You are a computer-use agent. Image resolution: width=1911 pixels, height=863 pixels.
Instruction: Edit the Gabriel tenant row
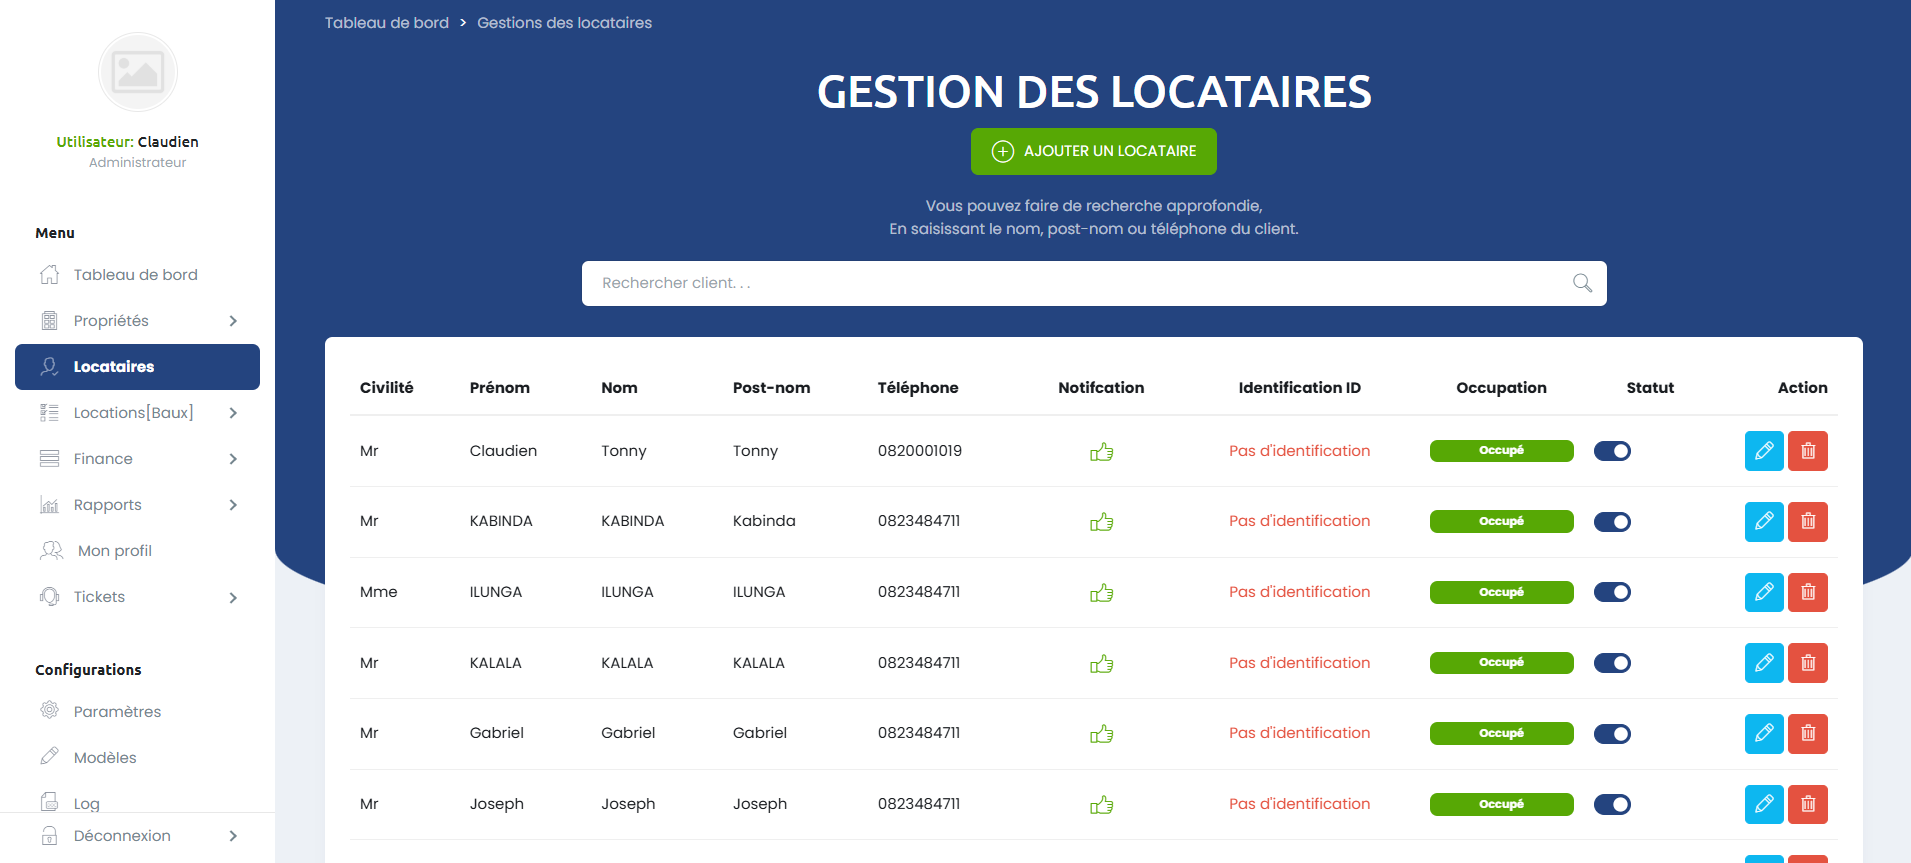pyautogui.click(x=1764, y=734)
